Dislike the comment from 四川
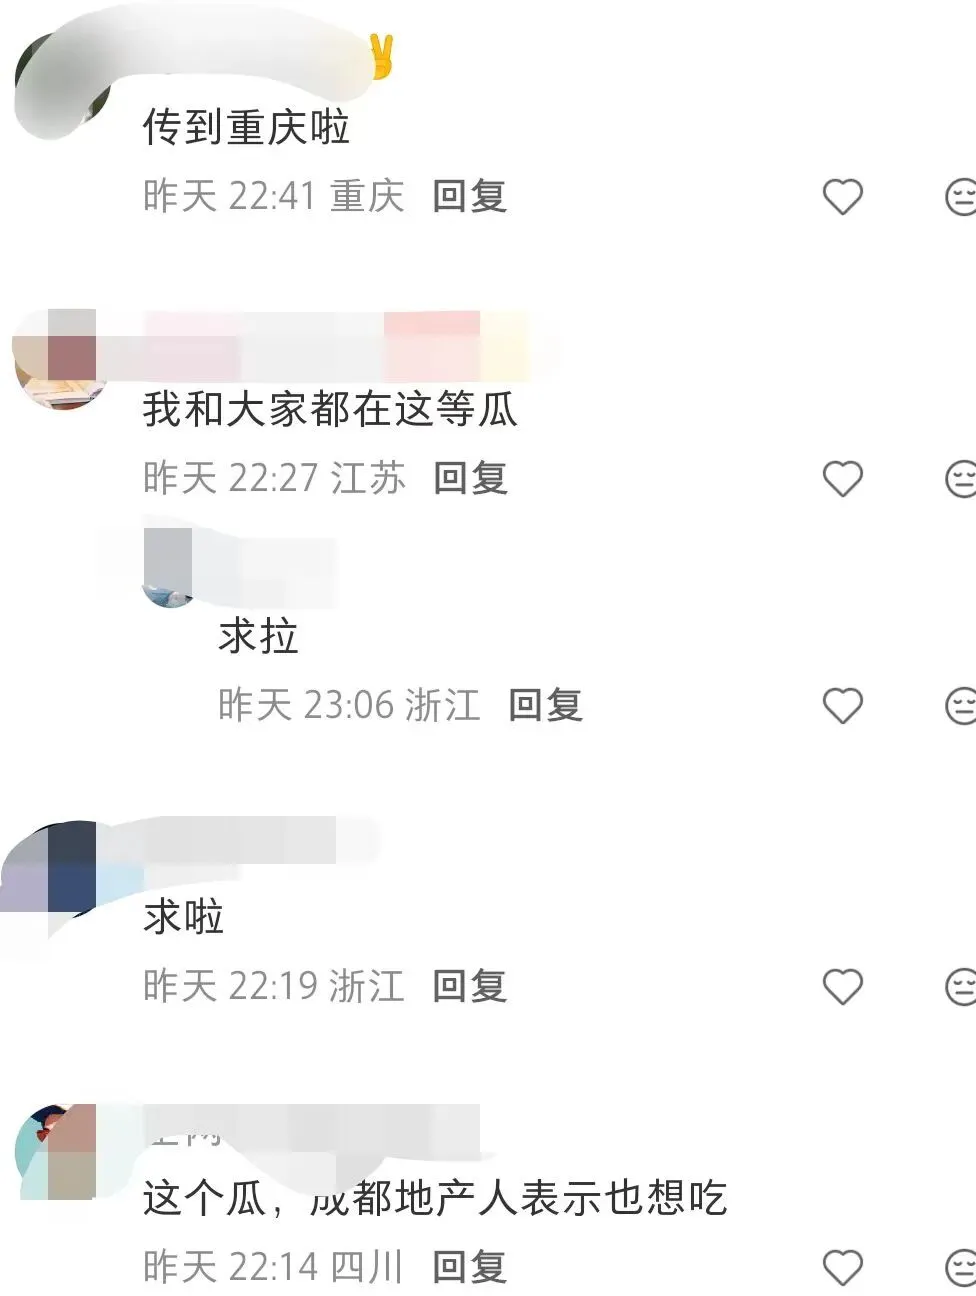The width and height of the screenshot is (976, 1296). click(x=960, y=1267)
